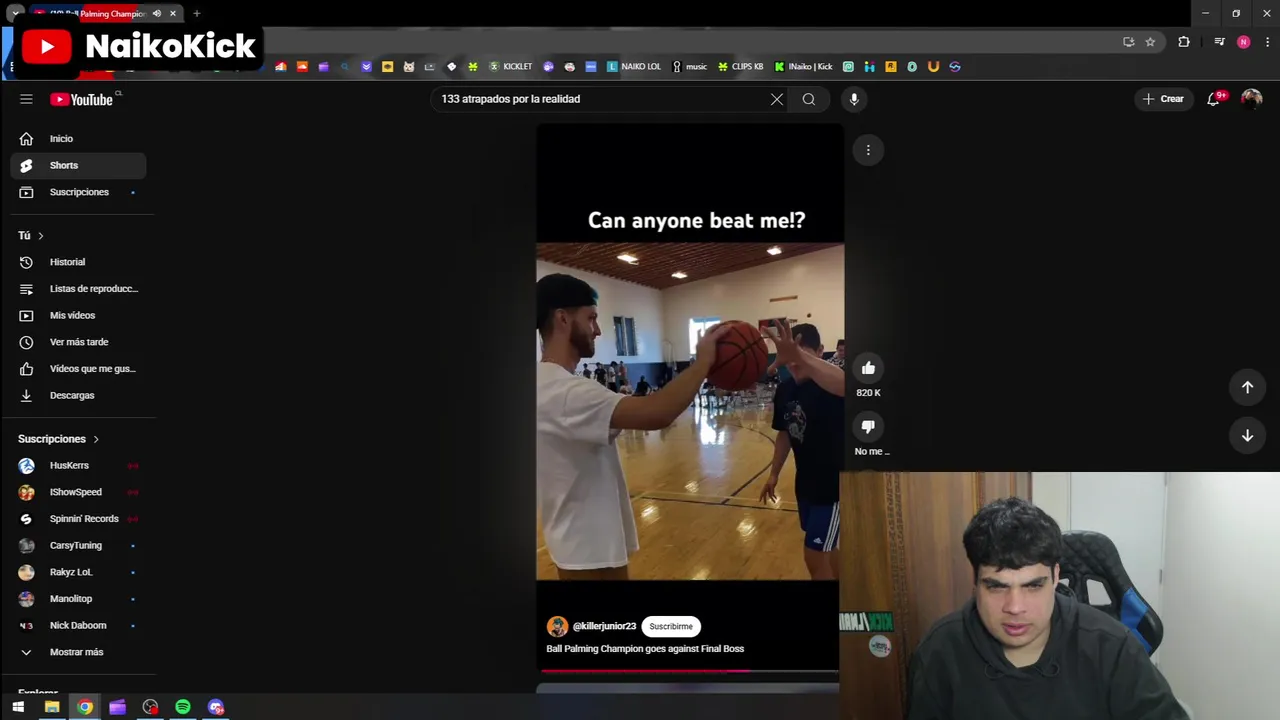The height and width of the screenshot is (720, 1280).
Task: Mute the YouTube browser tab audio
Action: [x=157, y=13]
